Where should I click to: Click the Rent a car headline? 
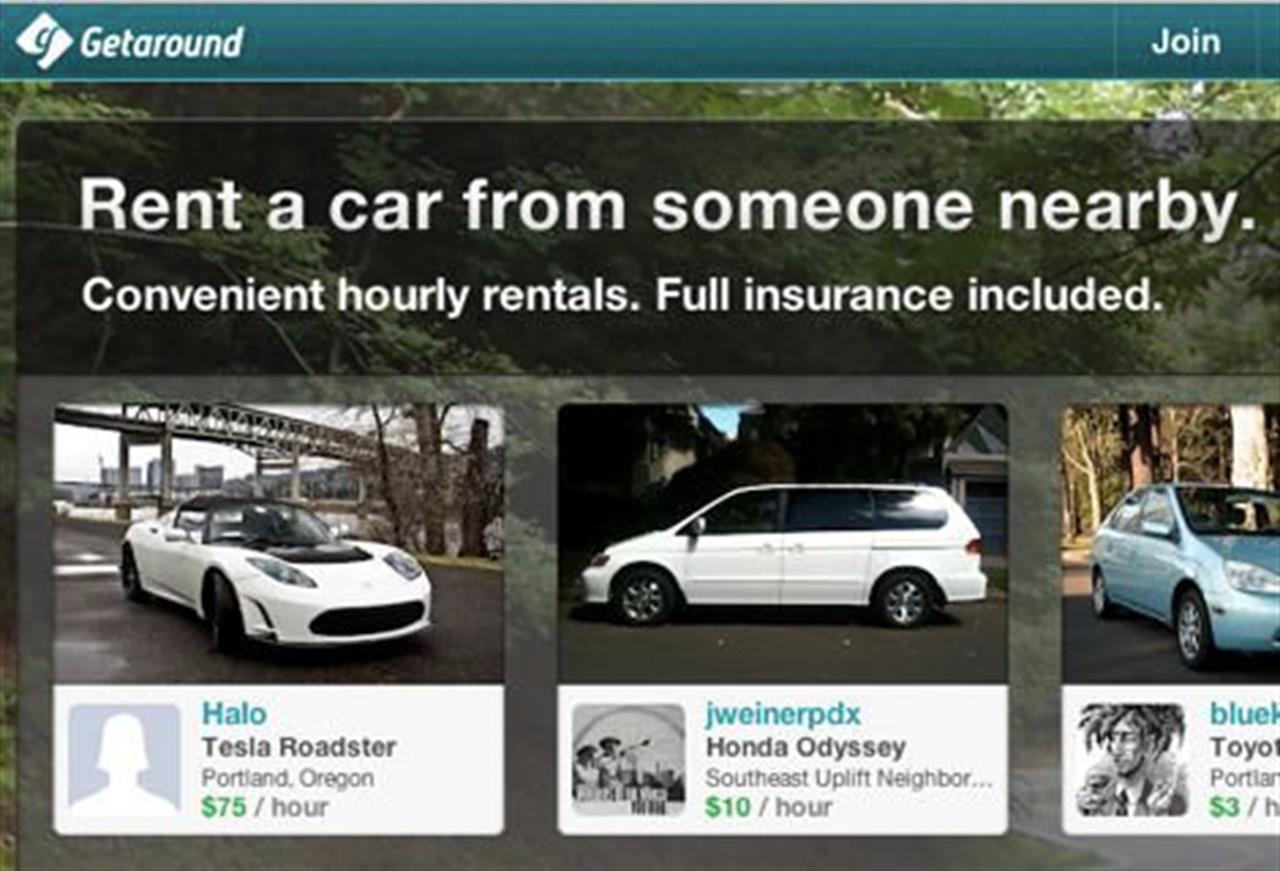(x=668, y=205)
